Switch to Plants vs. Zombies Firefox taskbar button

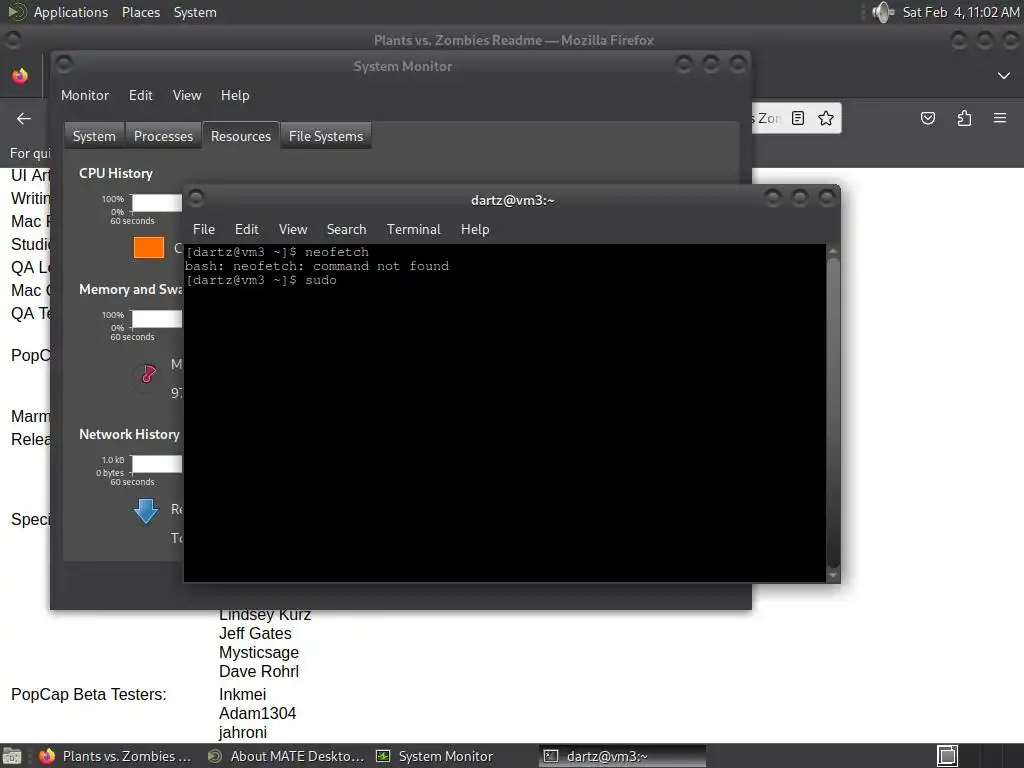coord(116,756)
